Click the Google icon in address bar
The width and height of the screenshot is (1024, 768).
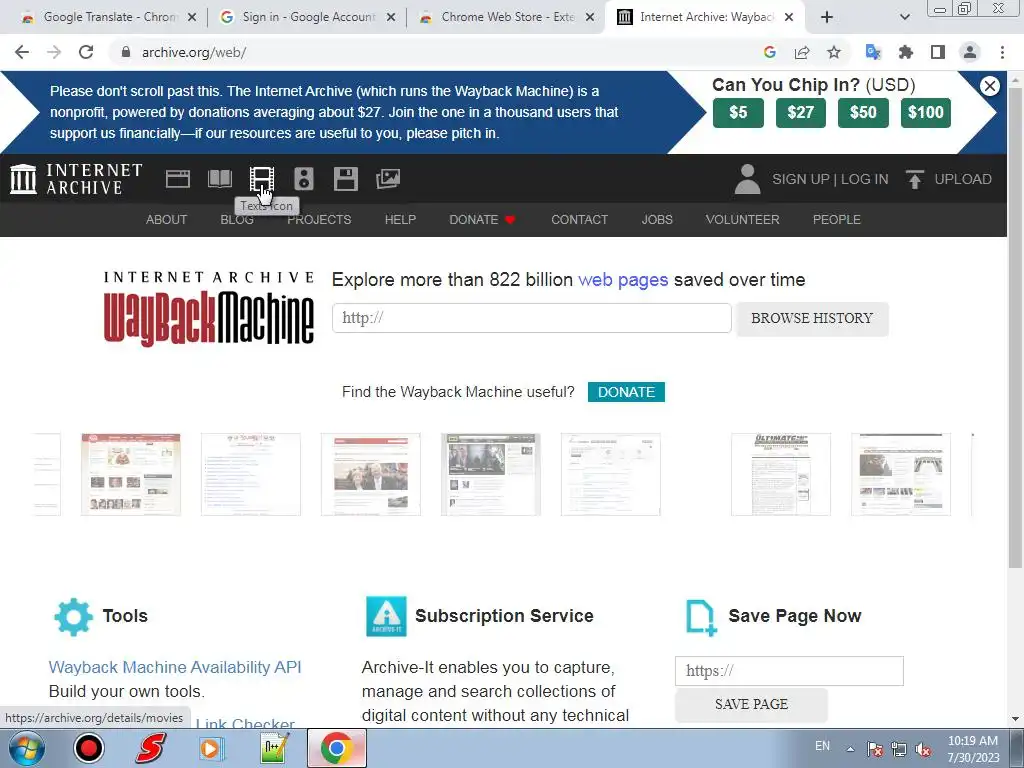pyautogui.click(x=770, y=52)
